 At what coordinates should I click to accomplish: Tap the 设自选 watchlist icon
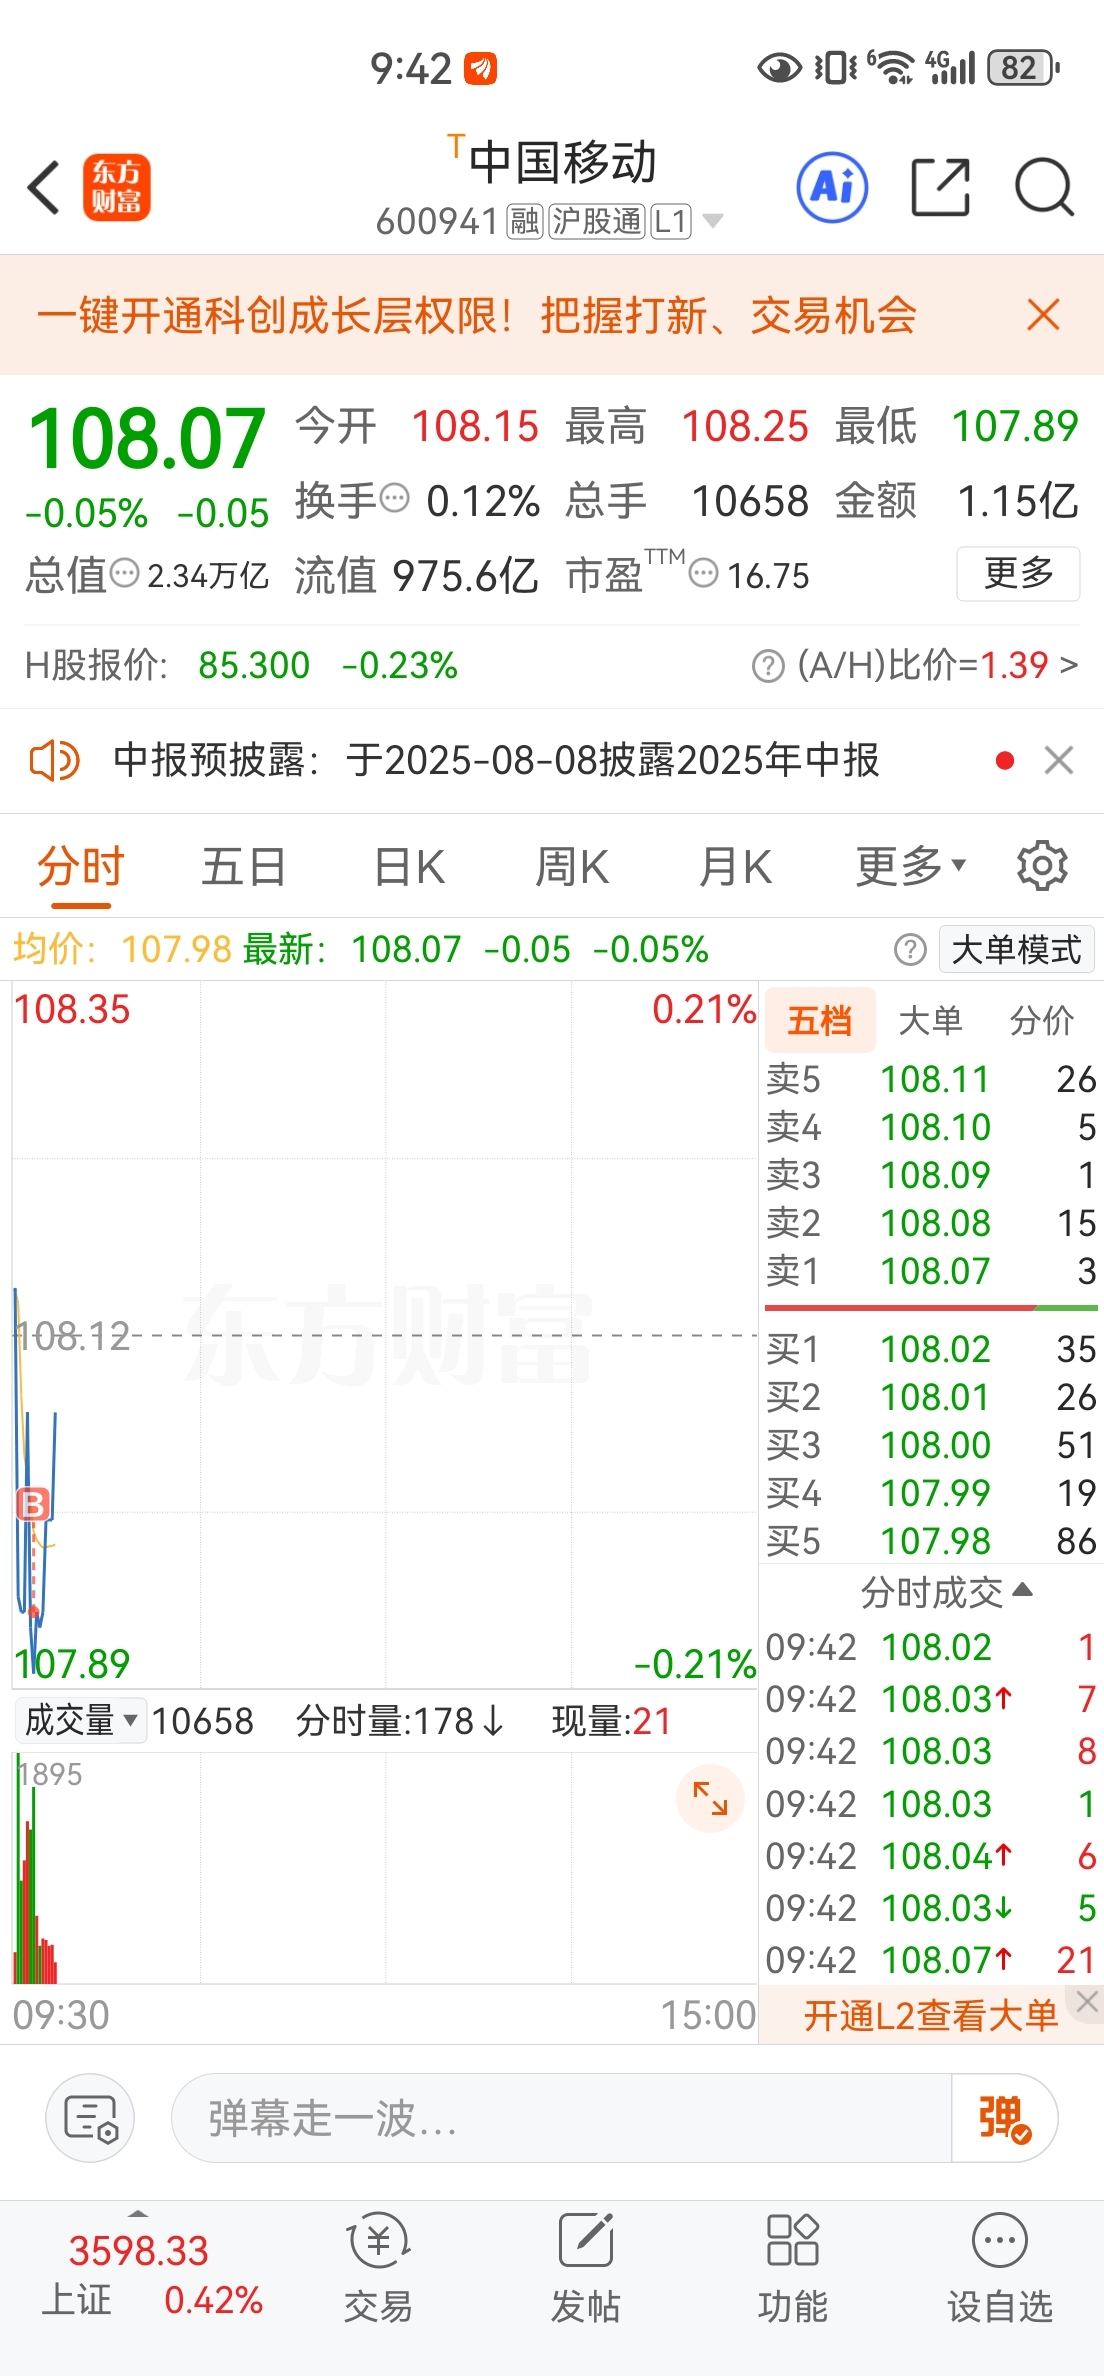(x=1000, y=2268)
